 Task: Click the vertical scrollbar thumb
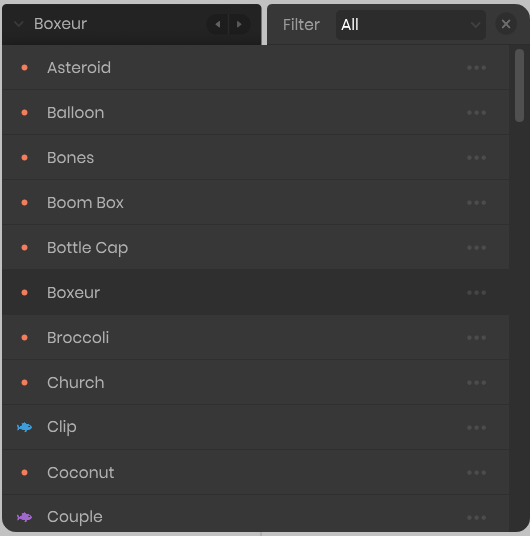coord(519,85)
